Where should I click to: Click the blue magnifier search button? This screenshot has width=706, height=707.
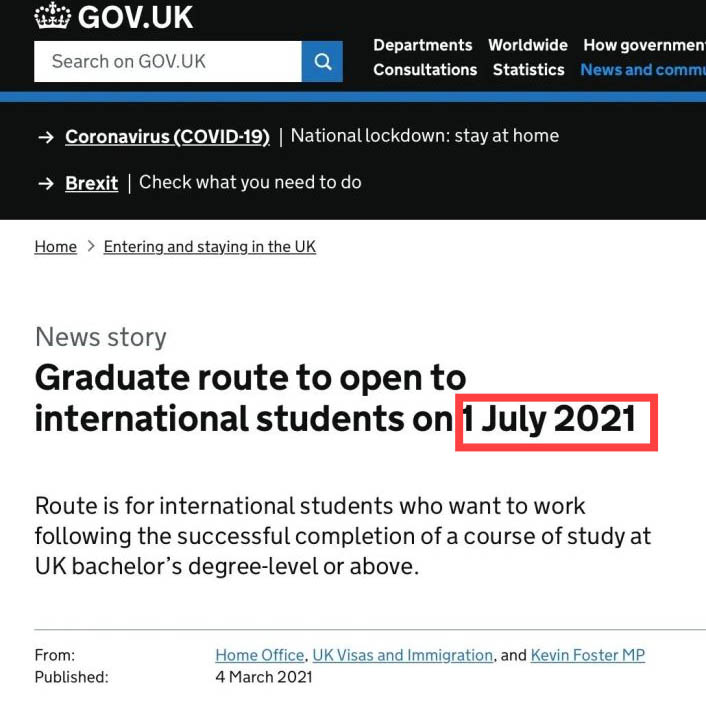click(x=322, y=62)
